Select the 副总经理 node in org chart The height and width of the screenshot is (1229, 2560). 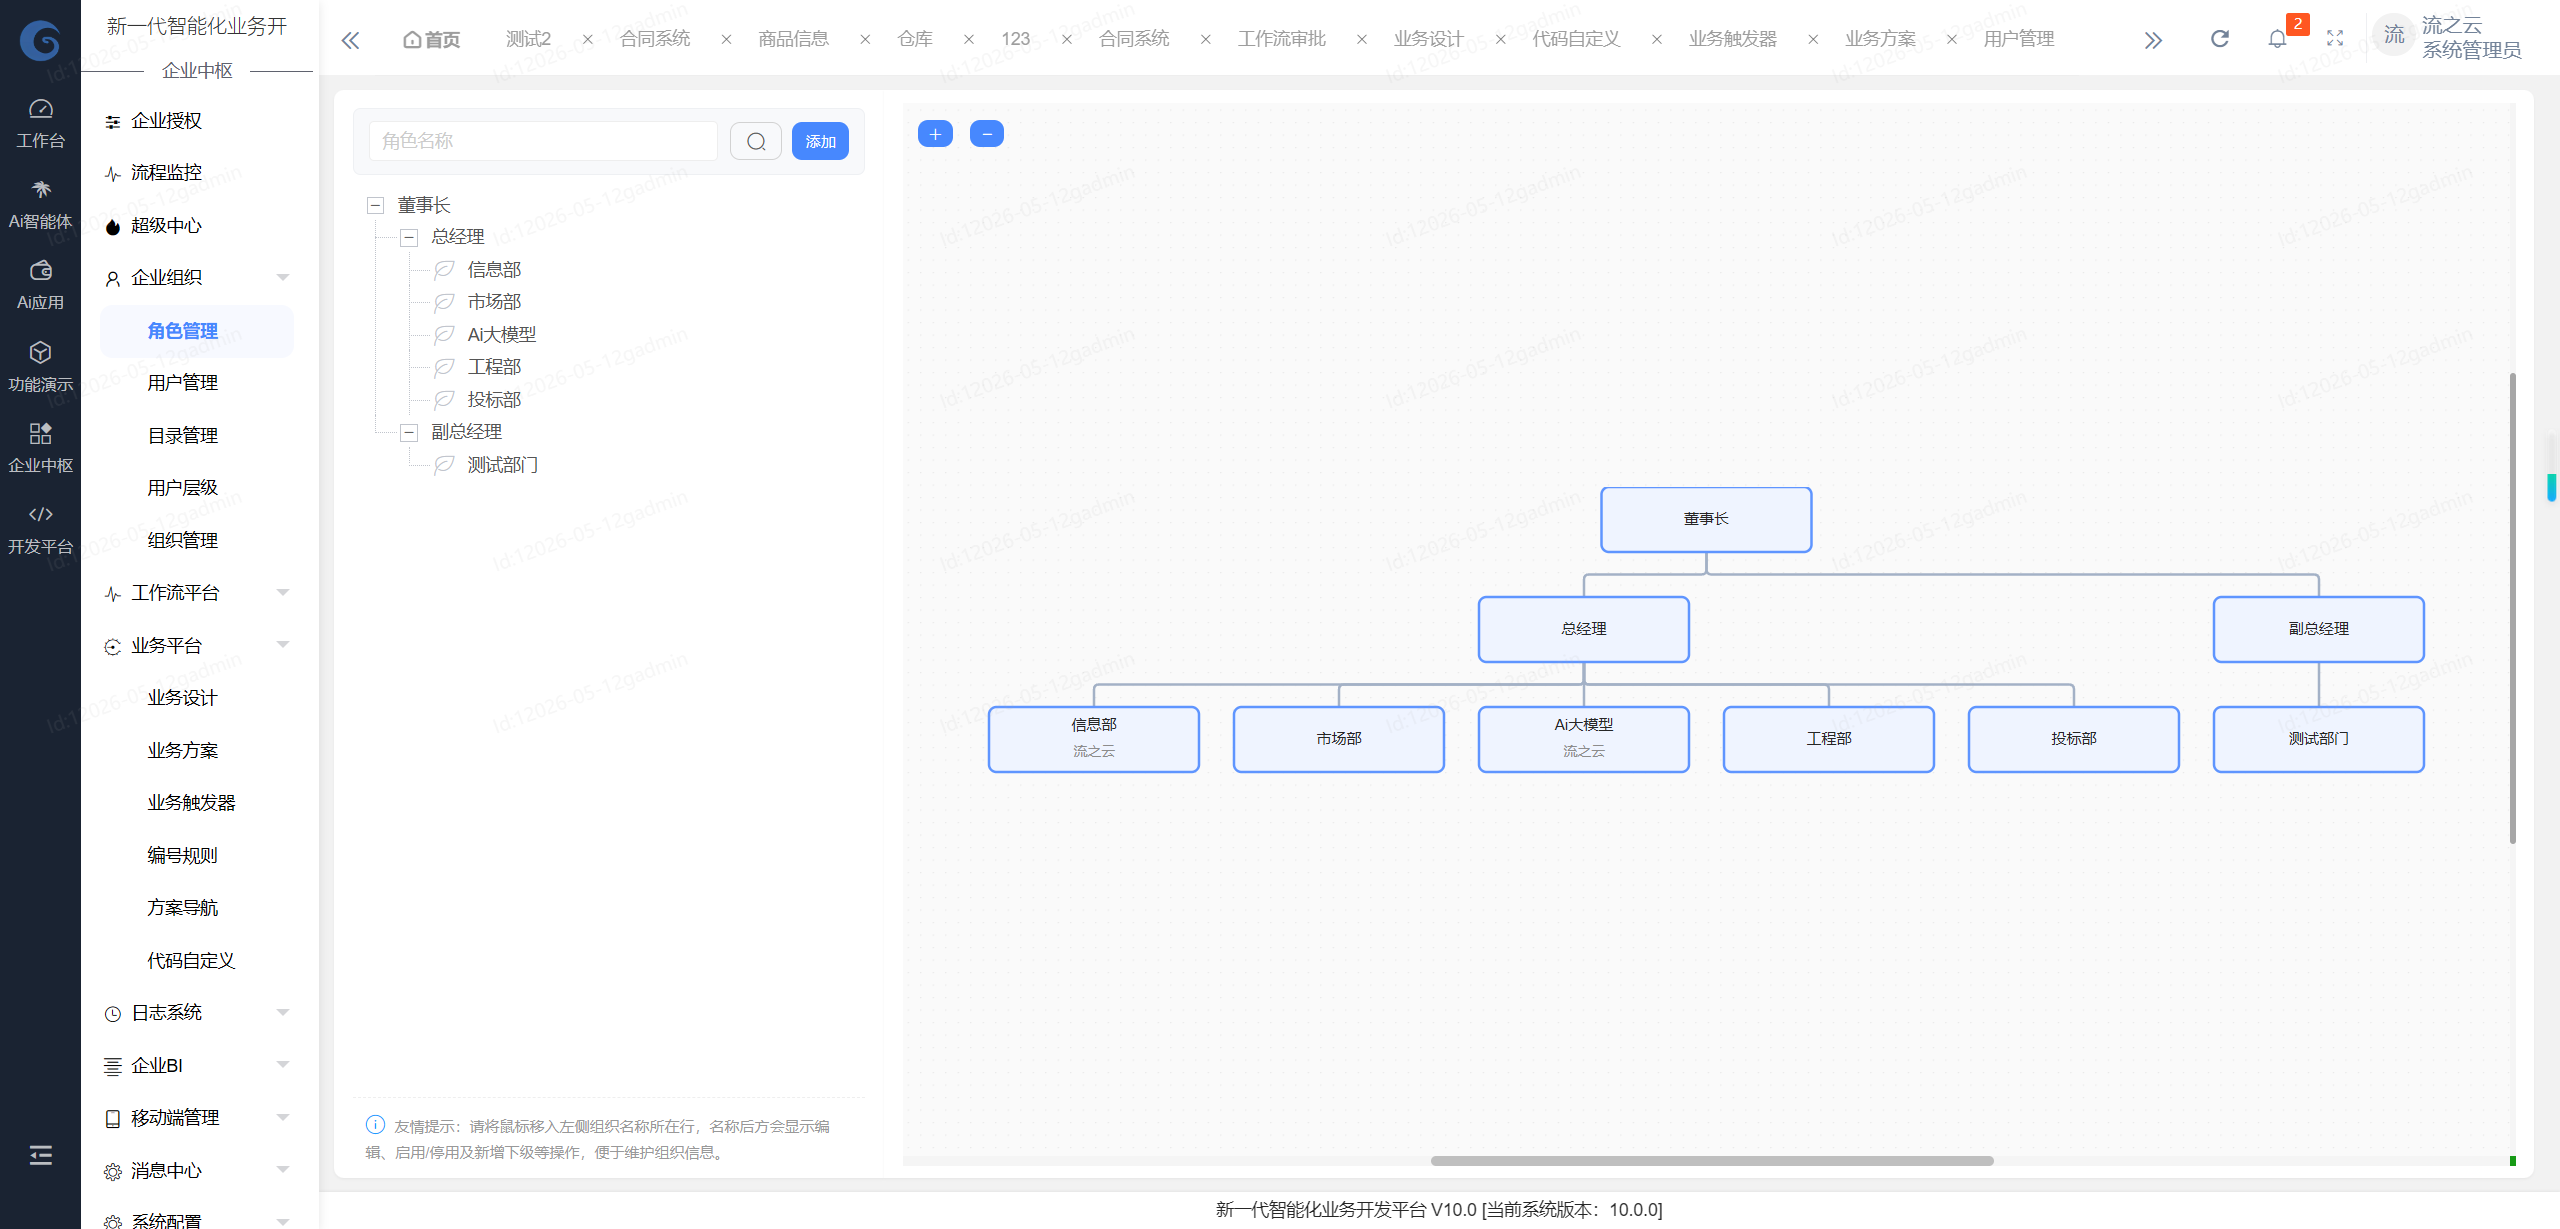[x=2318, y=630]
